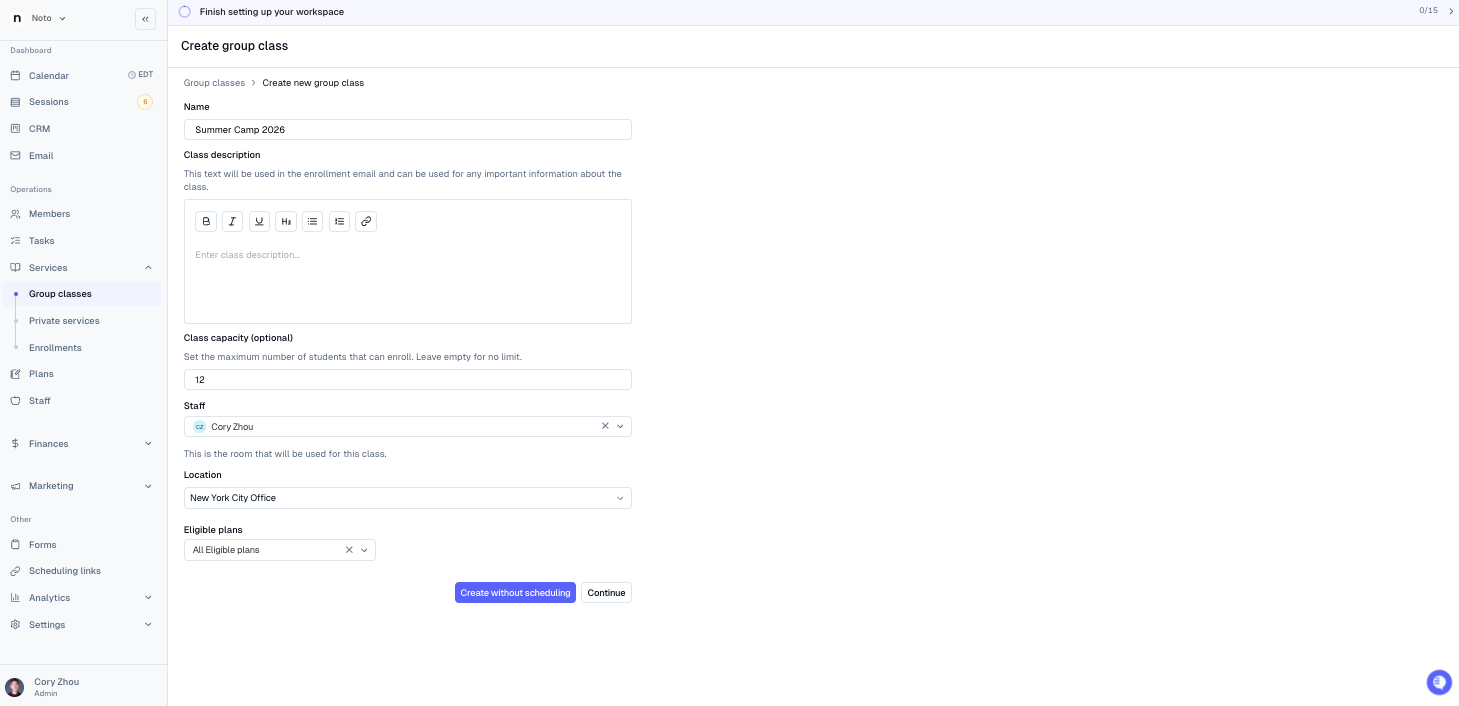Open Scheduling links page

pyautogui.click(x=65, y=571)
